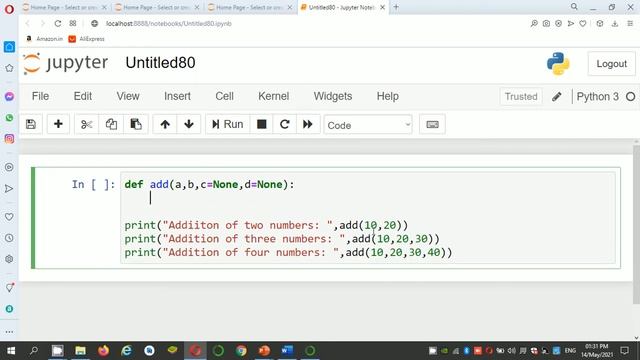
Task: Open a new browser tab
Action: pyautogui.click(x=396, y=7)
